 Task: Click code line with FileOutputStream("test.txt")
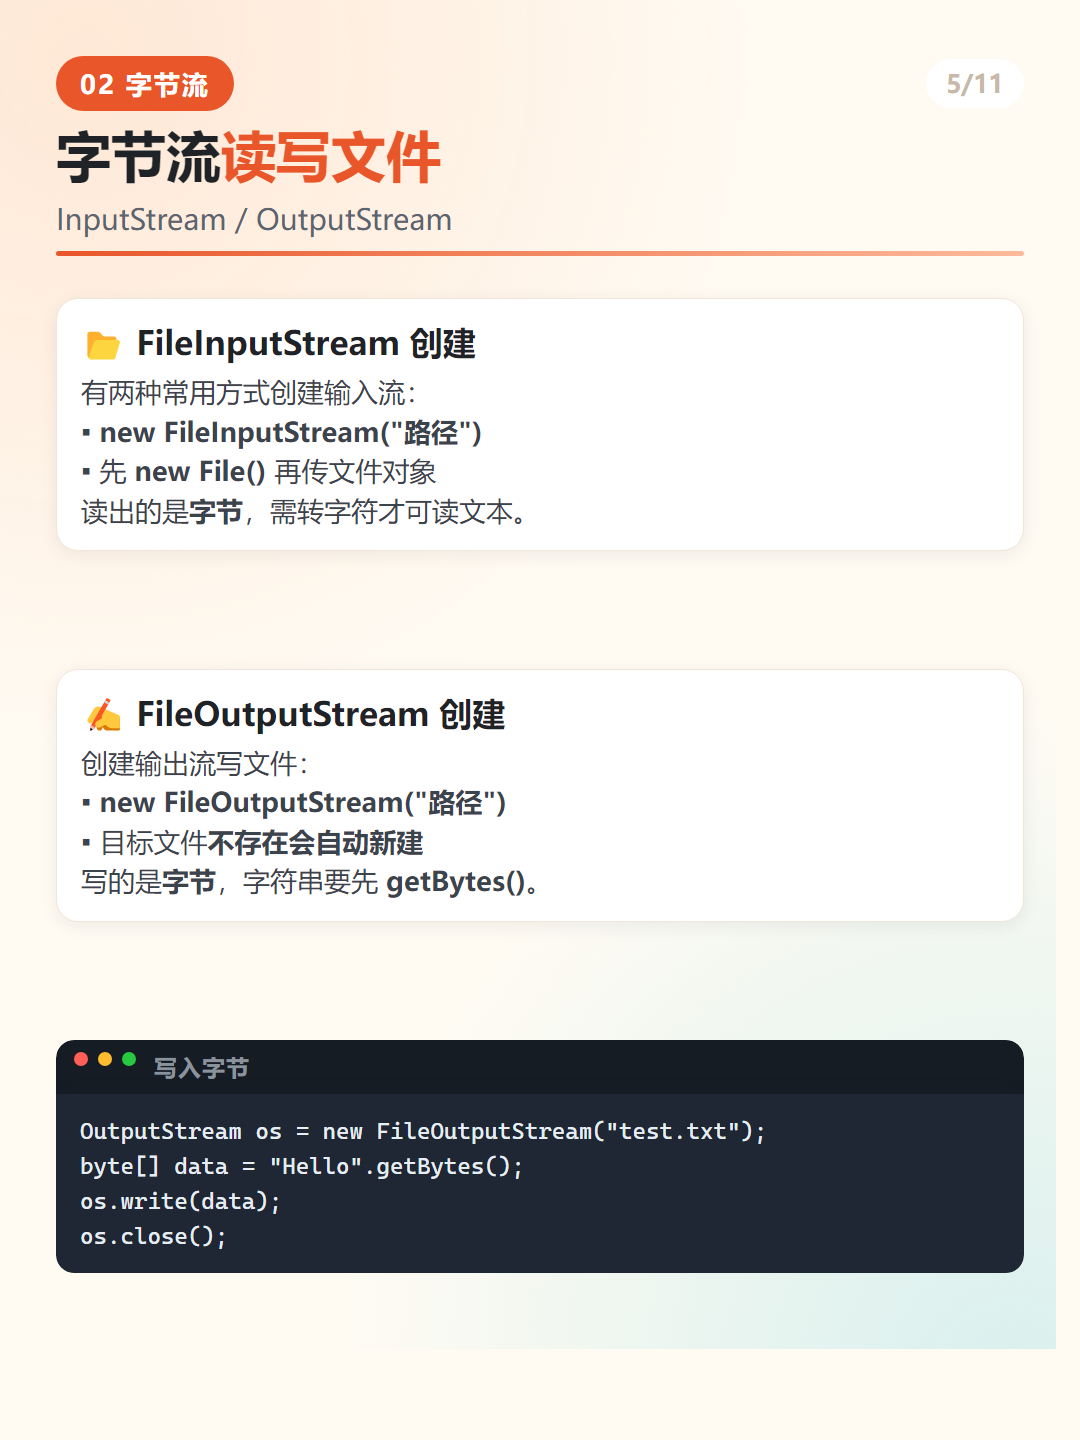(423, 1131)
